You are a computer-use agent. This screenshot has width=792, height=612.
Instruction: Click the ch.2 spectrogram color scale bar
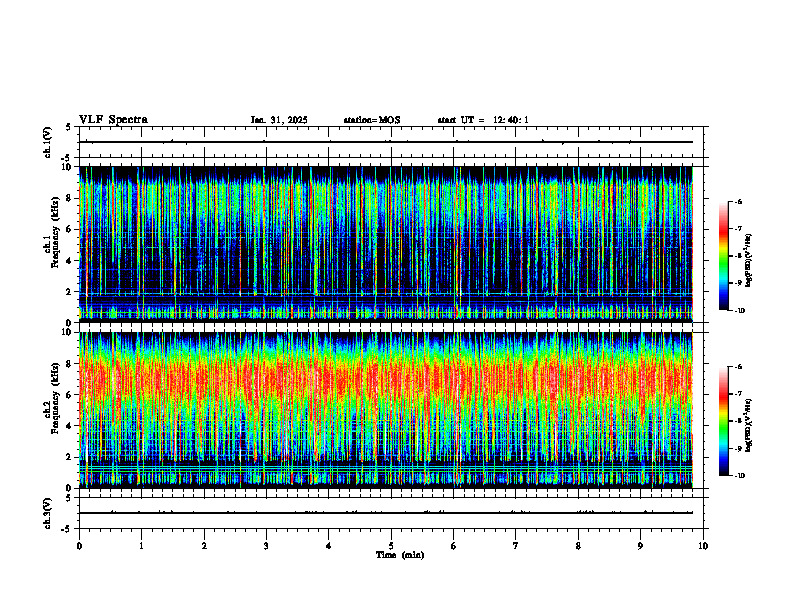[724, 421]
